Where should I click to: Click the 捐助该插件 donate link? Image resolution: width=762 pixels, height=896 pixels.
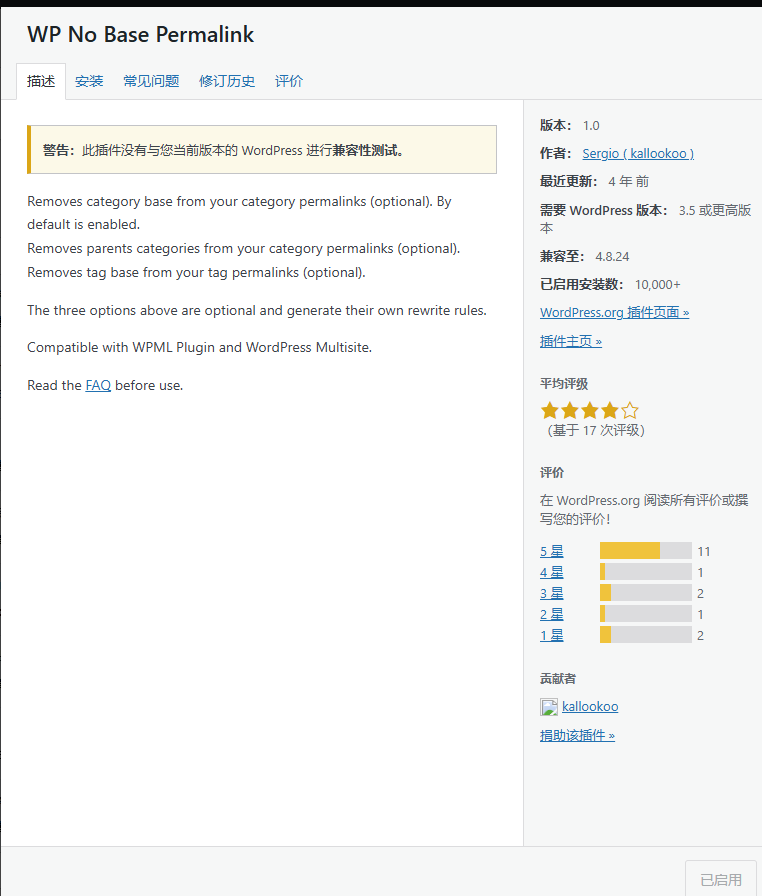point(577,735)
